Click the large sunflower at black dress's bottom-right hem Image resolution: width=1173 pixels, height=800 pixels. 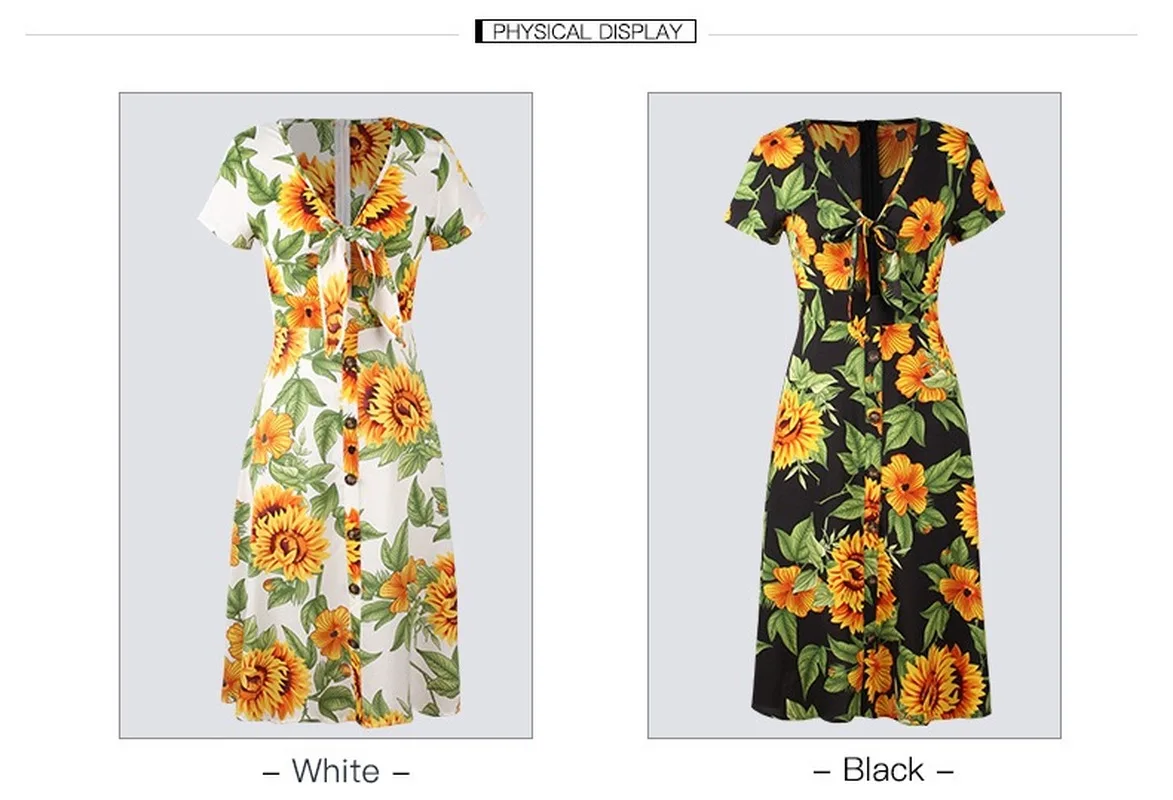[x=943, y=683]
